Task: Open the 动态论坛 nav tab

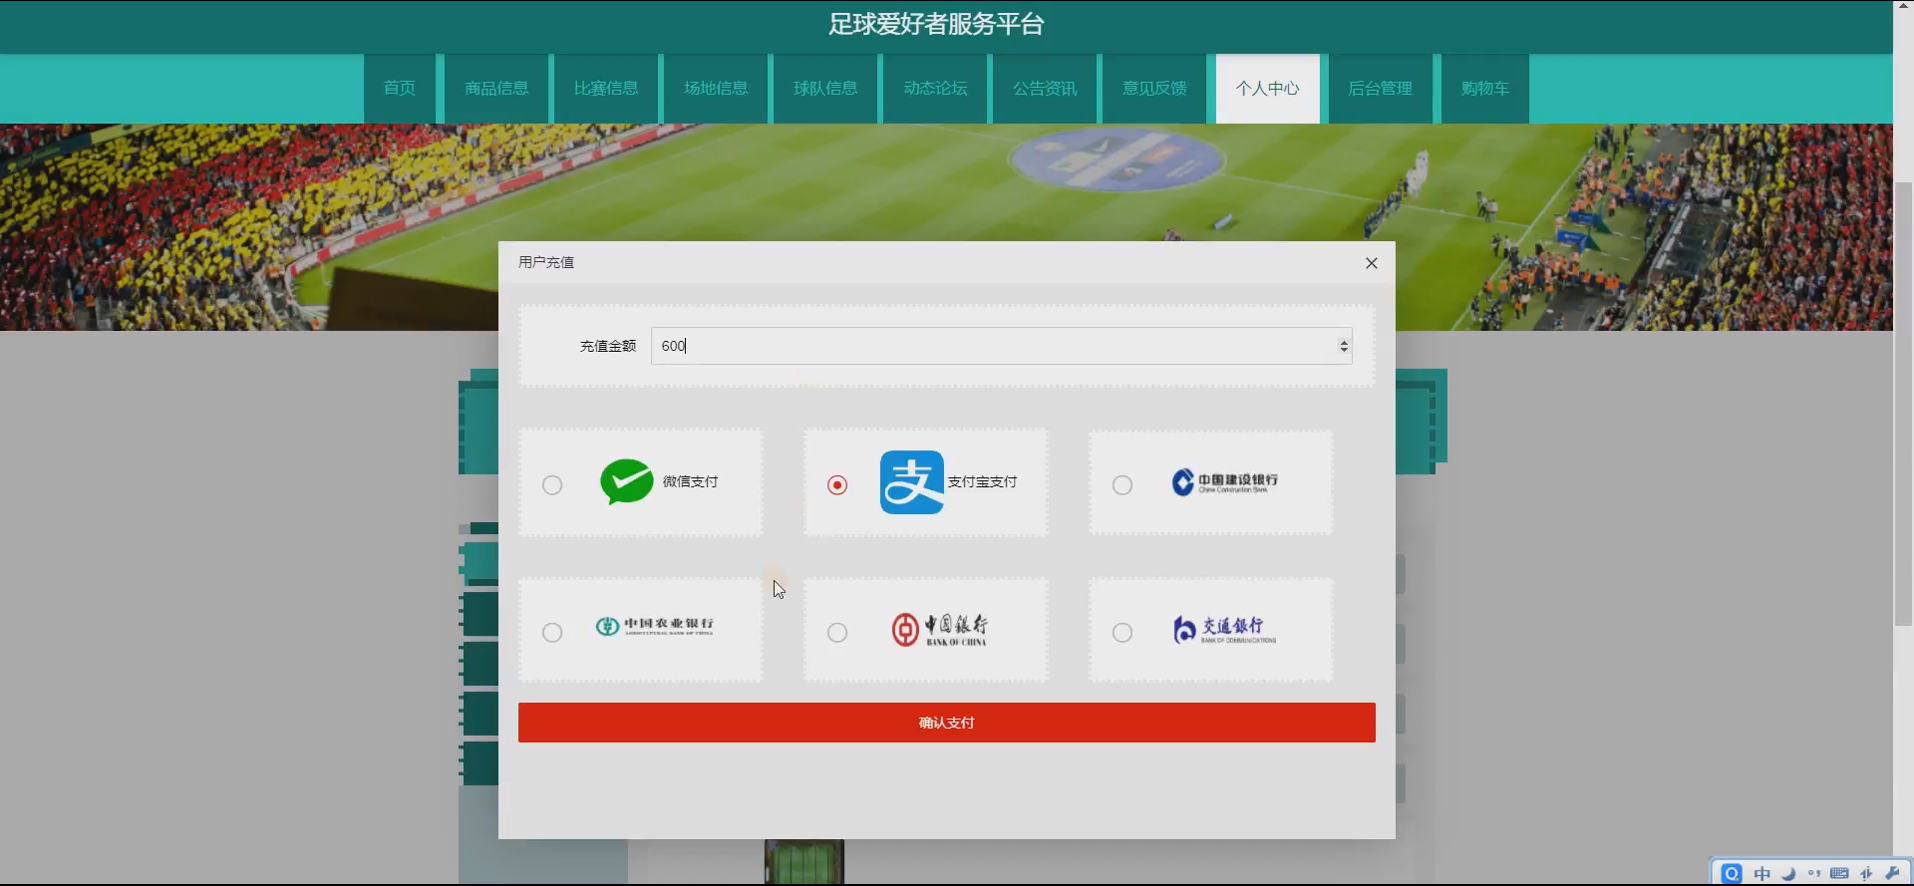Action: click(935, 88)
